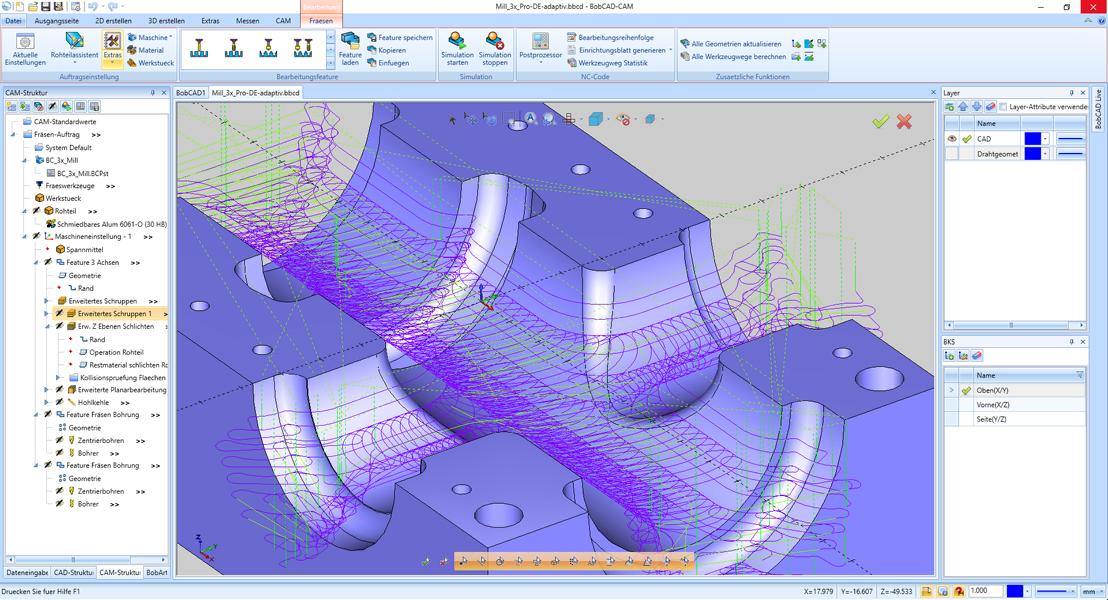The height and width of the screenshot is (600, 1108).
Task: Click the CAD layer blue color swatch
Action: coord(1032,139)
